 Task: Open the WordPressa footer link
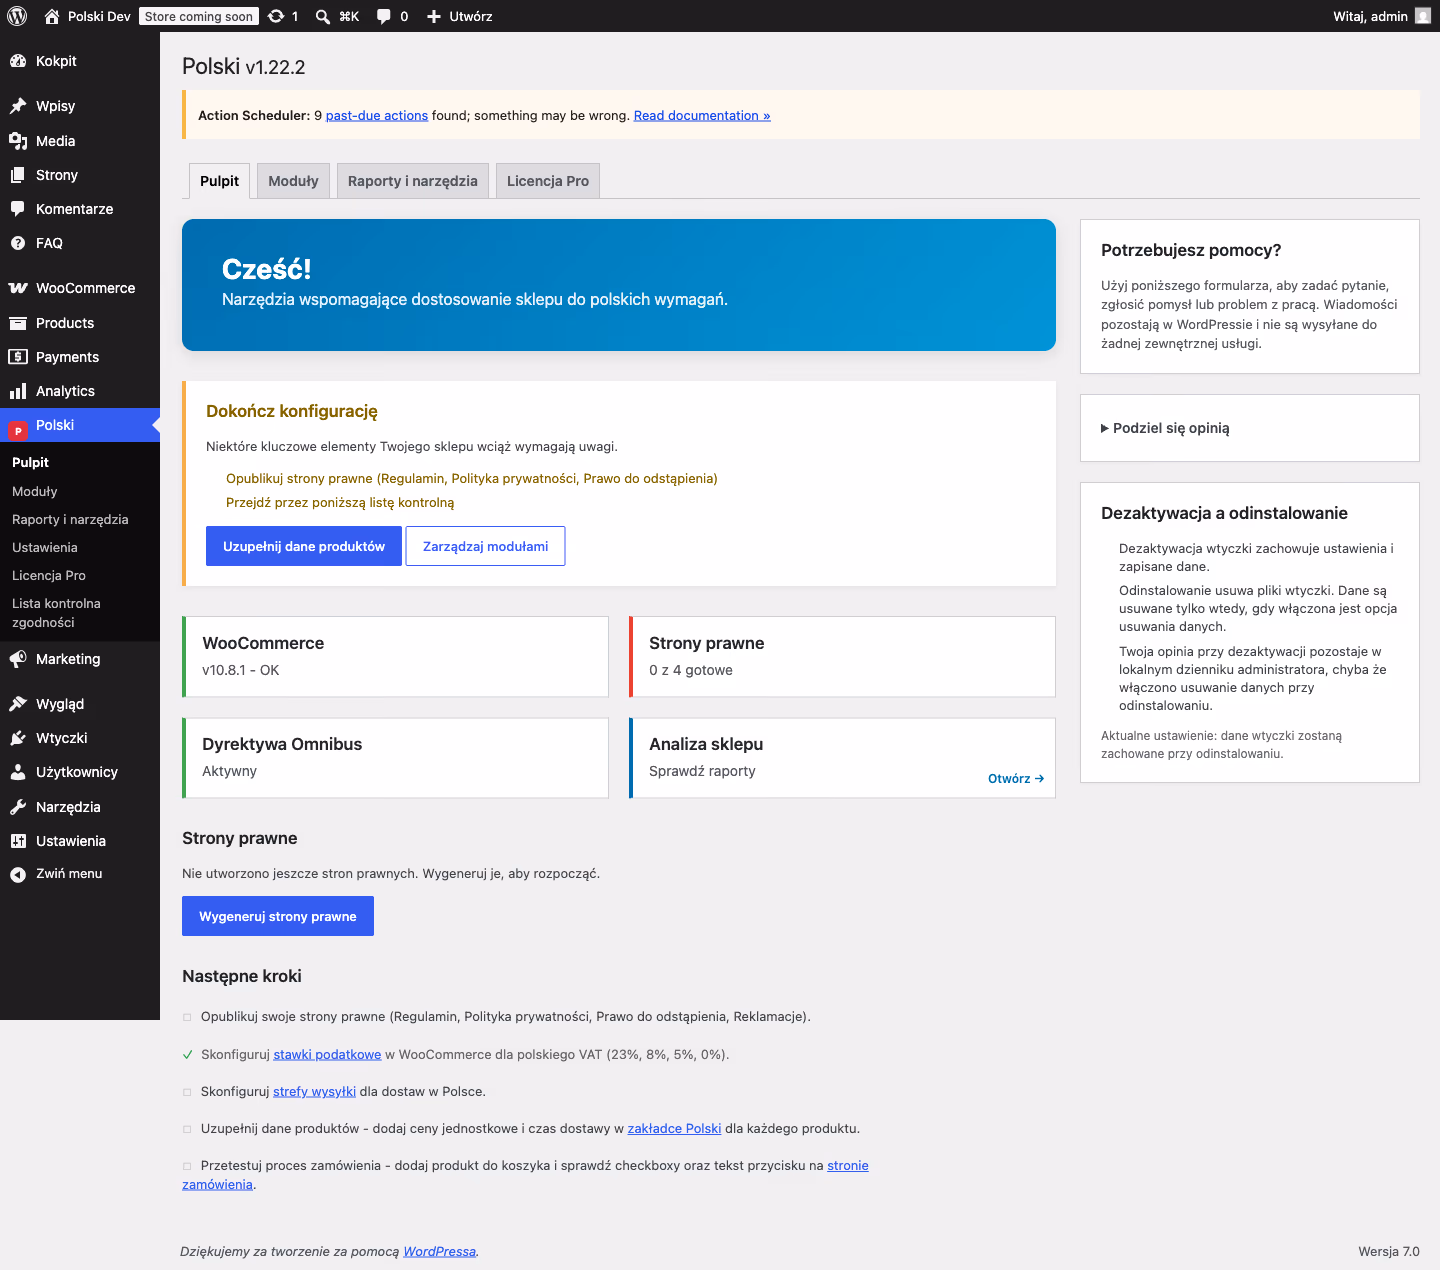440,1252
